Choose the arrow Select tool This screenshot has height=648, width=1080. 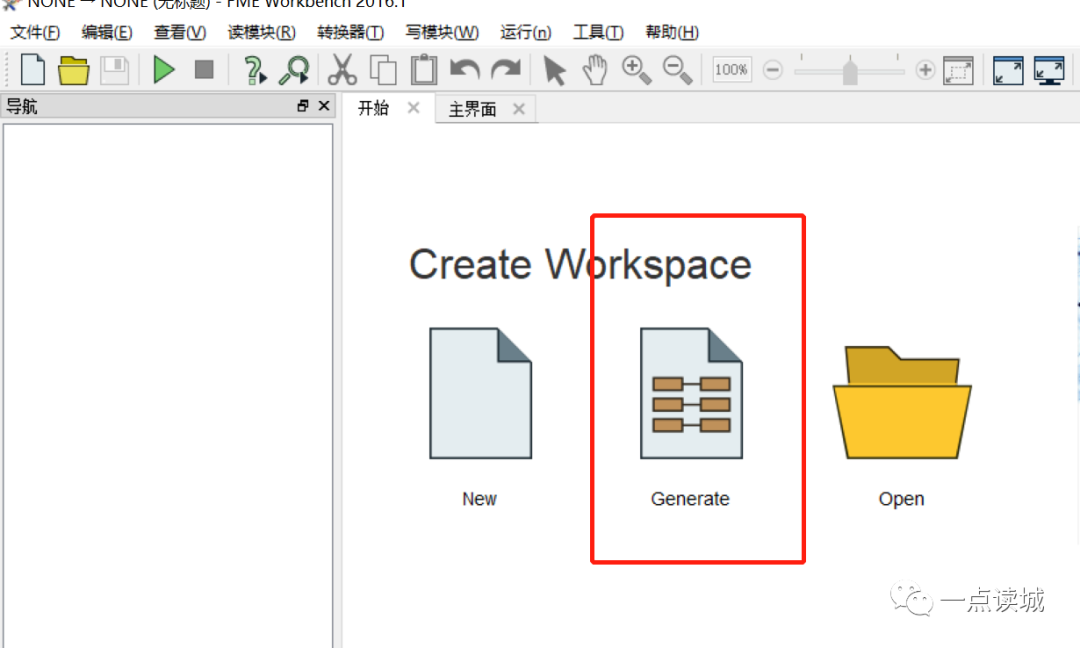pyautogui.click(x=554, y=70)
